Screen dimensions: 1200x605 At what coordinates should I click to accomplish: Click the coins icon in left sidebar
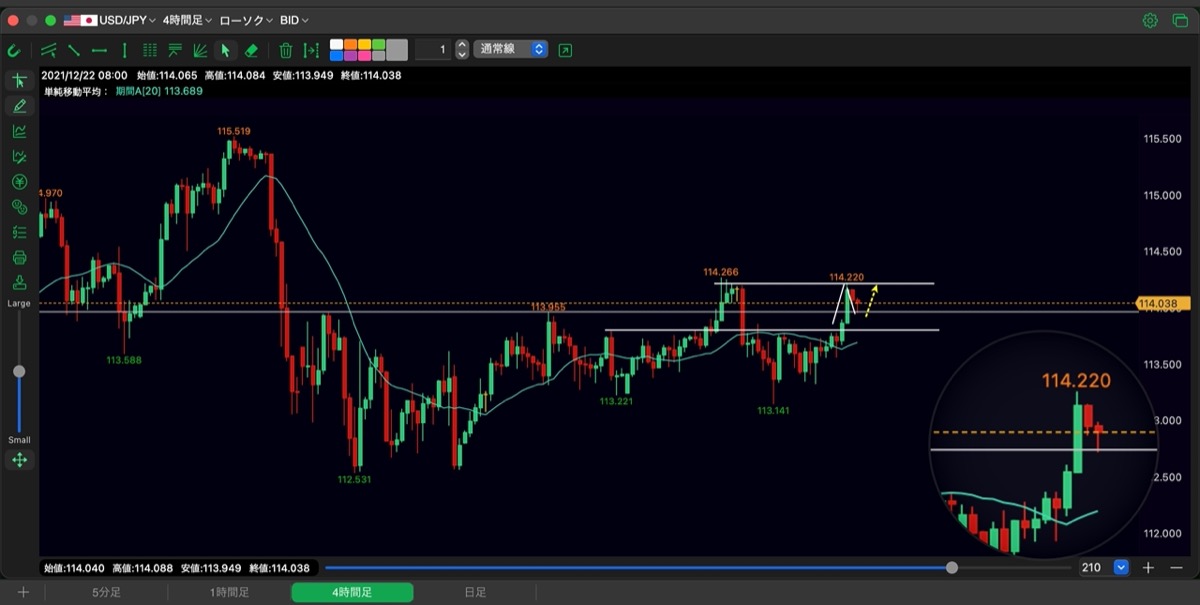pos(19,206)
